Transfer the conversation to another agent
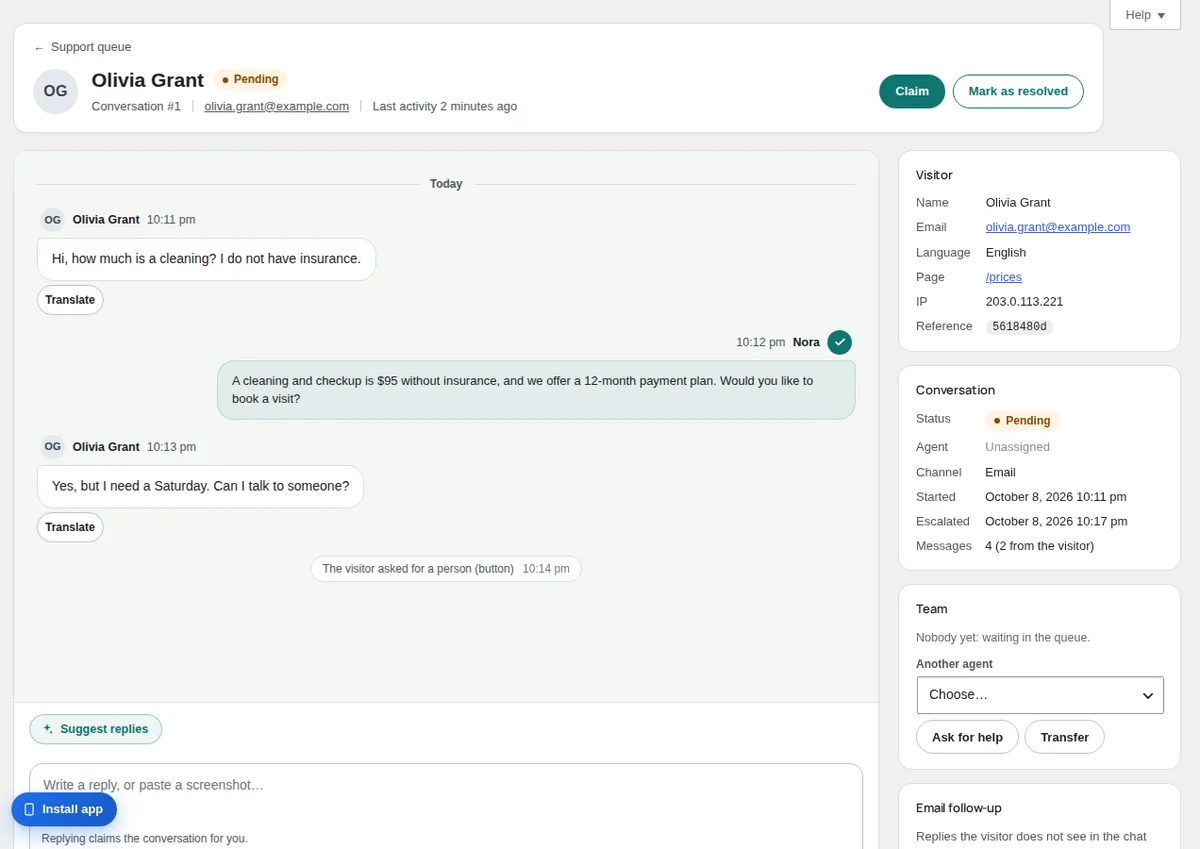 (1064, 737)
